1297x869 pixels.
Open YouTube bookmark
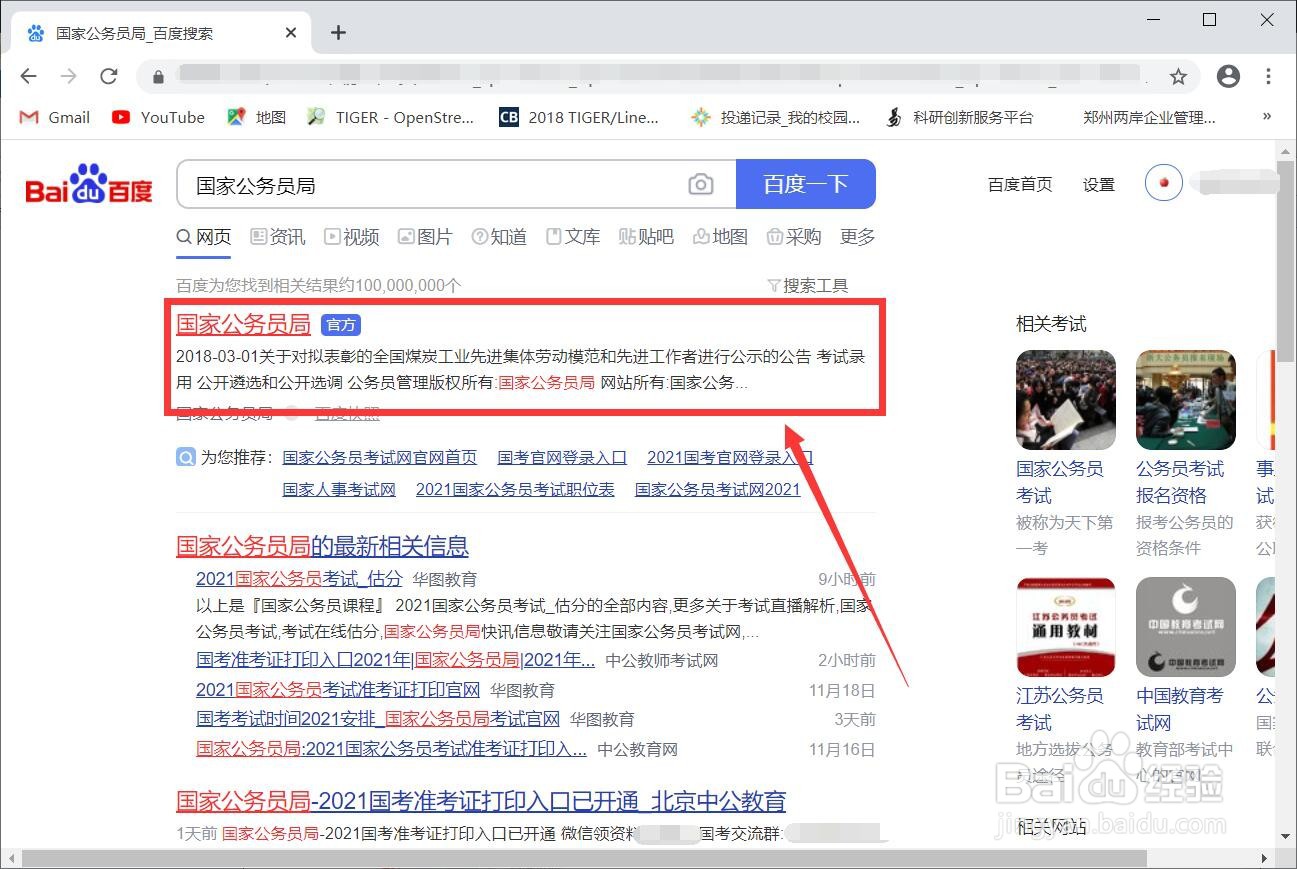click(x=158, y=117)
